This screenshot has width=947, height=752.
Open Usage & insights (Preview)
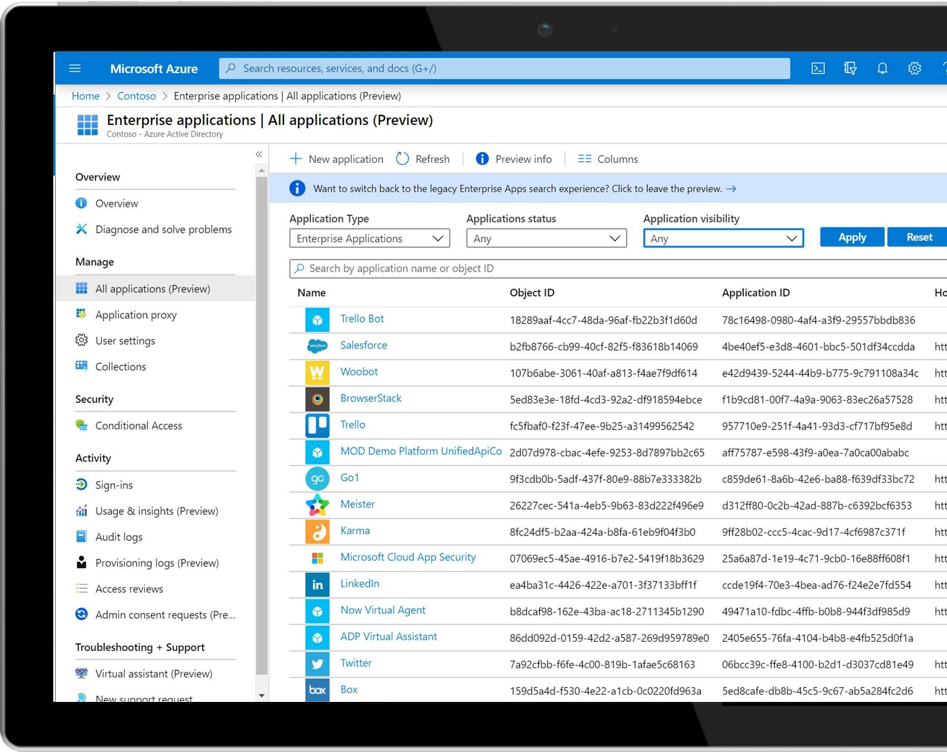pos(156,511)
